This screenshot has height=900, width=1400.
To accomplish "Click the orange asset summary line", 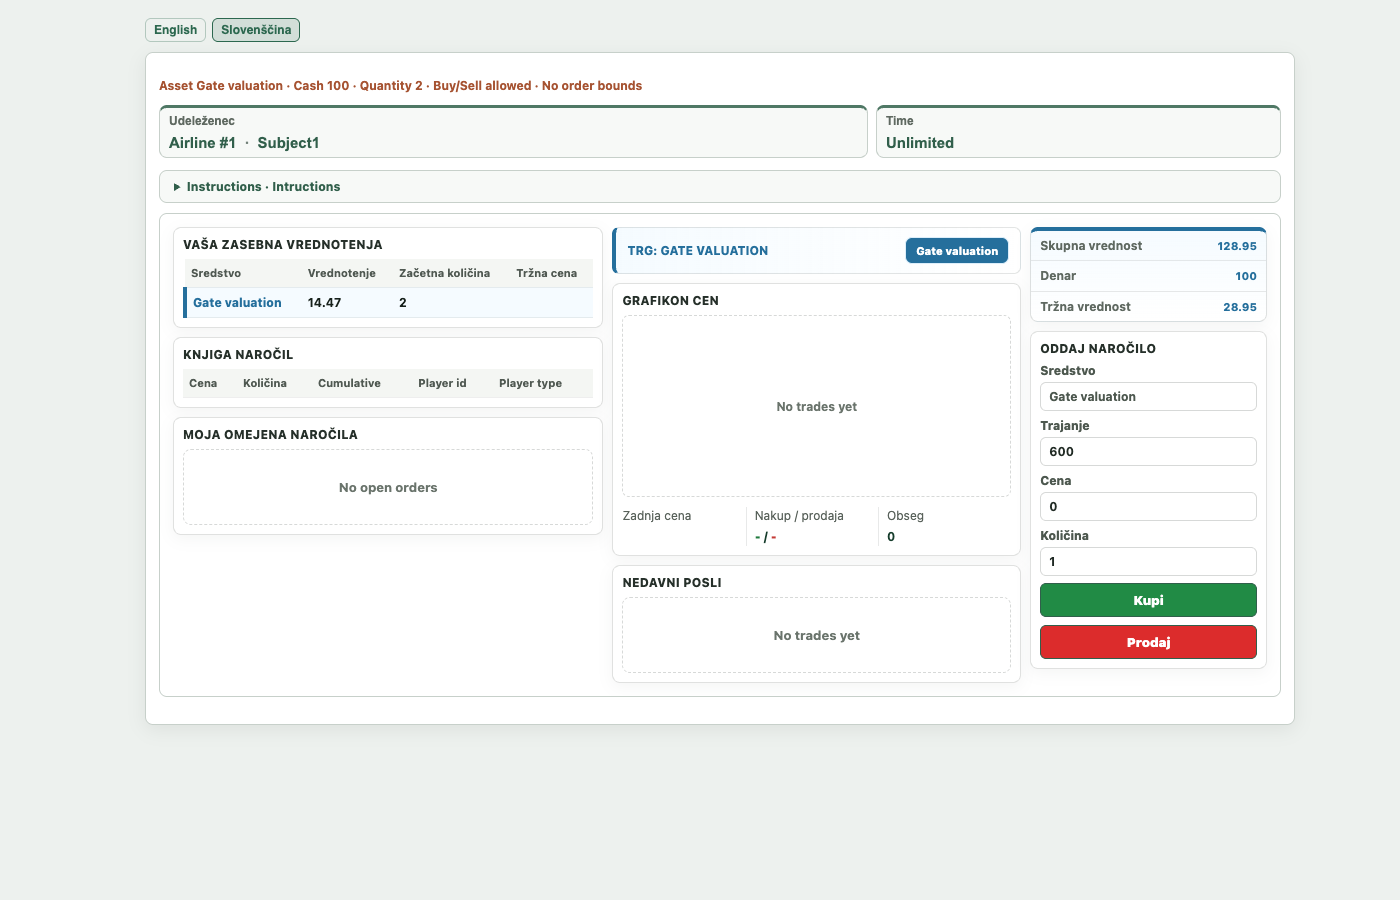I will click(x=400, y=86).
